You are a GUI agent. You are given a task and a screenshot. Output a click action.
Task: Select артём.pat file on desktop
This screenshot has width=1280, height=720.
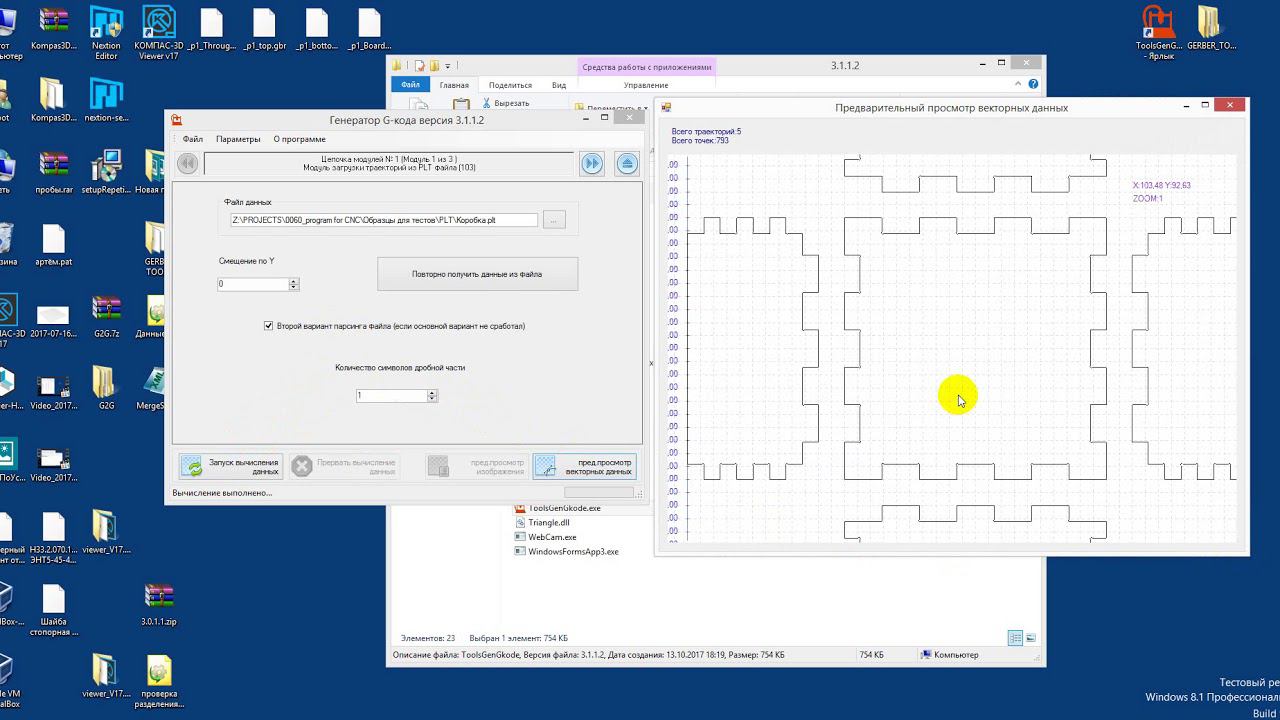point(54,244)
